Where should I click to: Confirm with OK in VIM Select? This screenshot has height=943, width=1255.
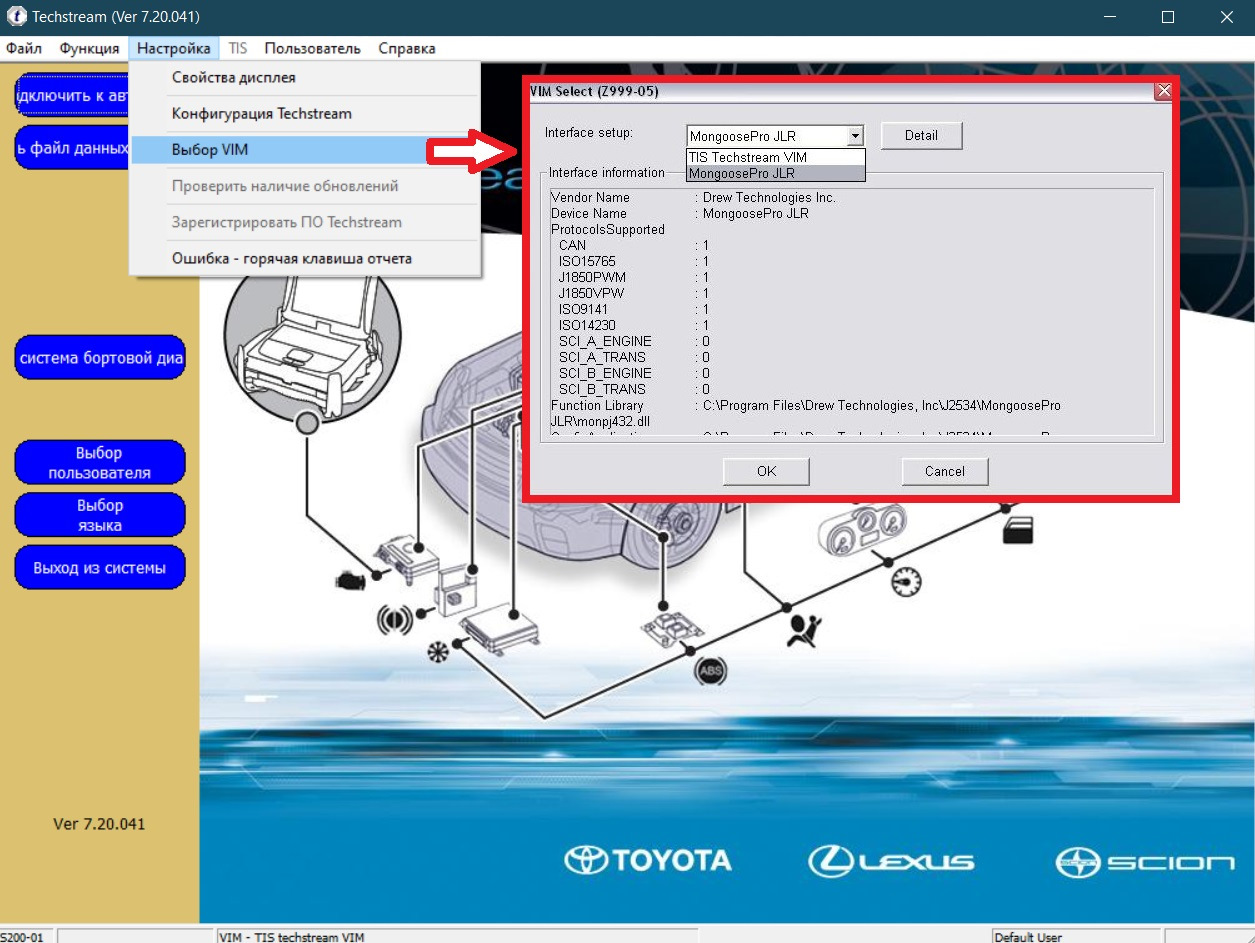(766, 472)
